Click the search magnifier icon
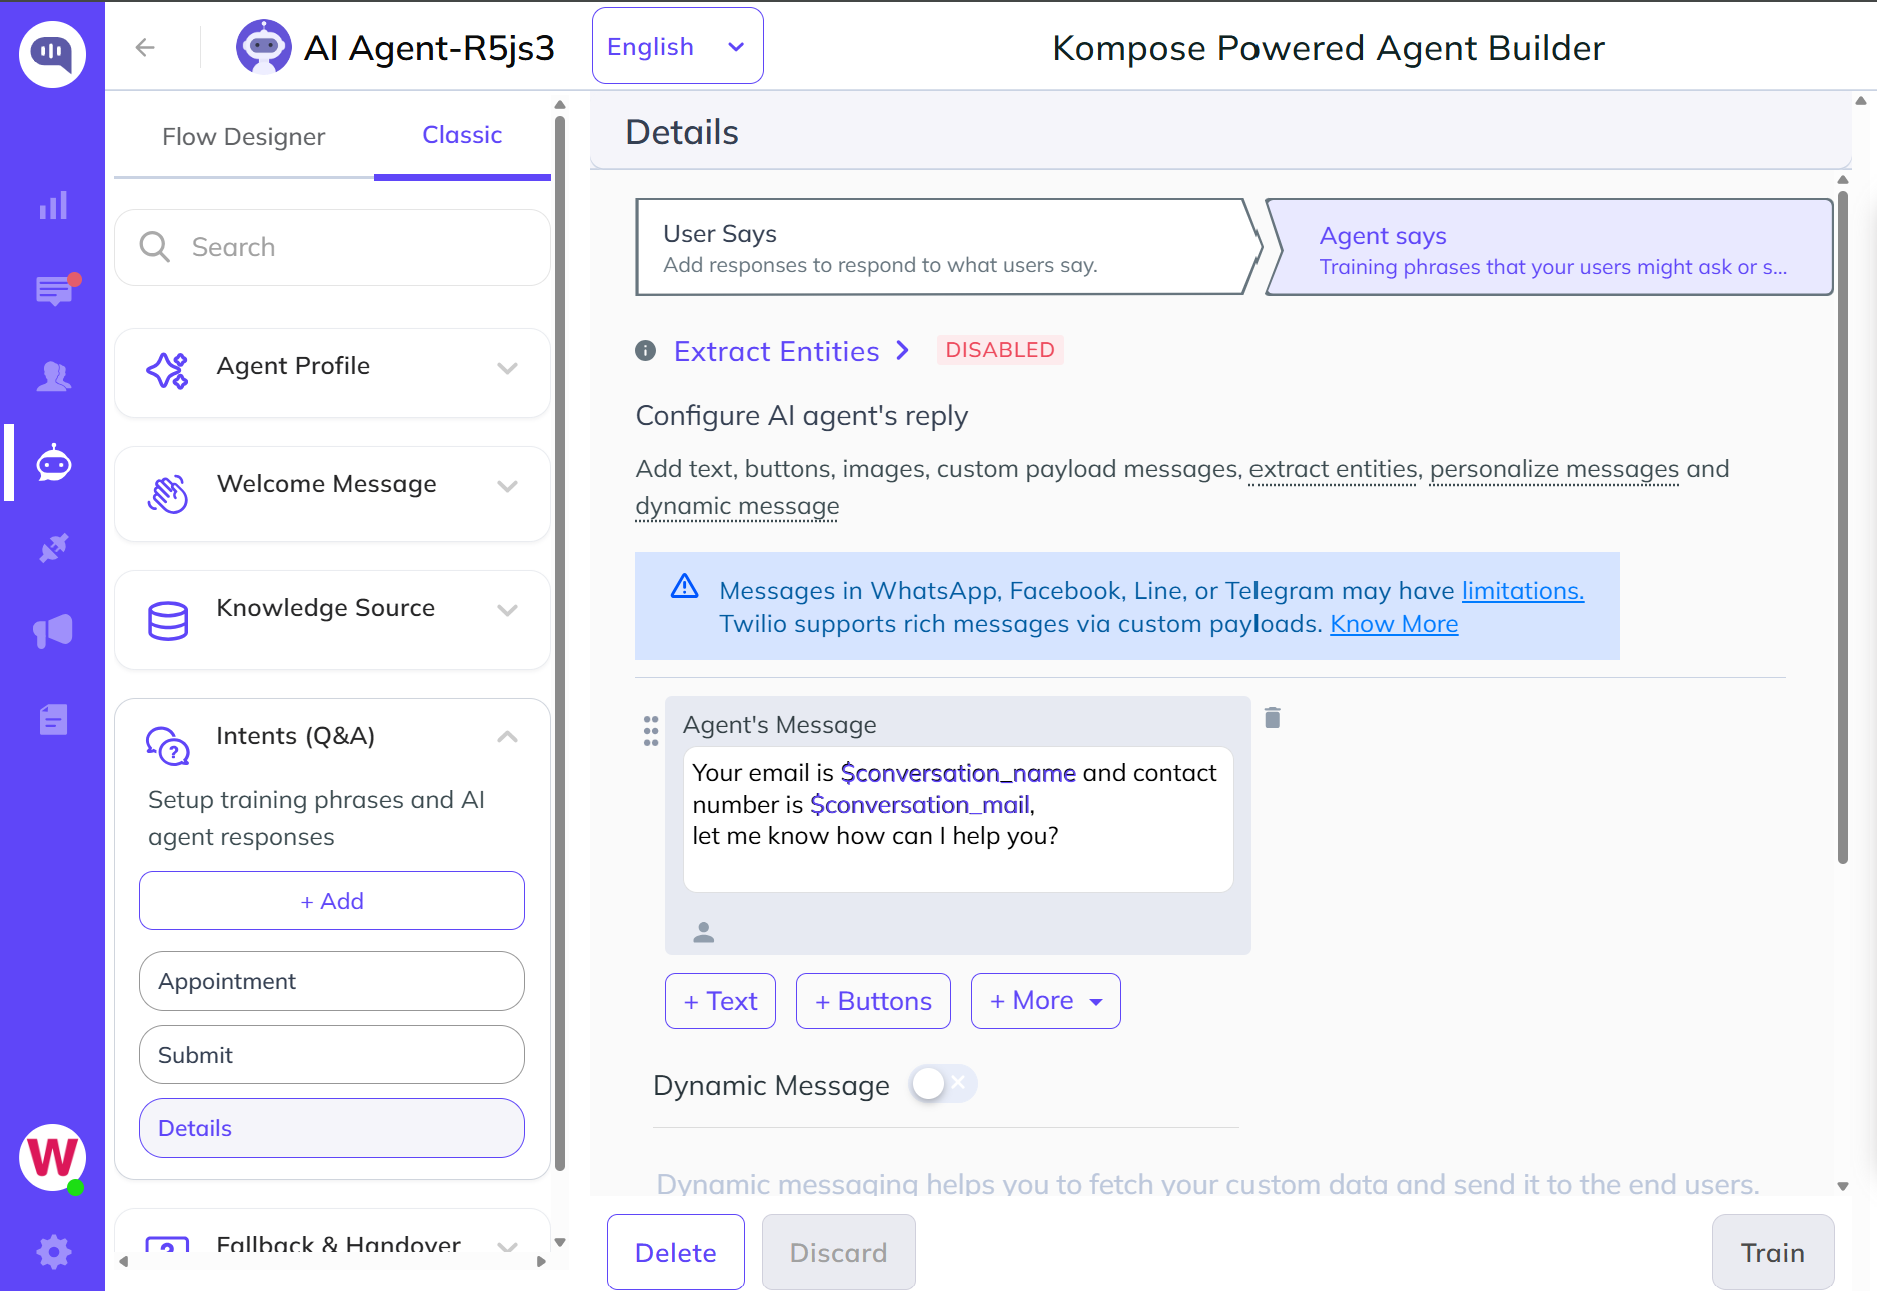Screen dimensions: 1877x1291 click(x=155, y=246)
